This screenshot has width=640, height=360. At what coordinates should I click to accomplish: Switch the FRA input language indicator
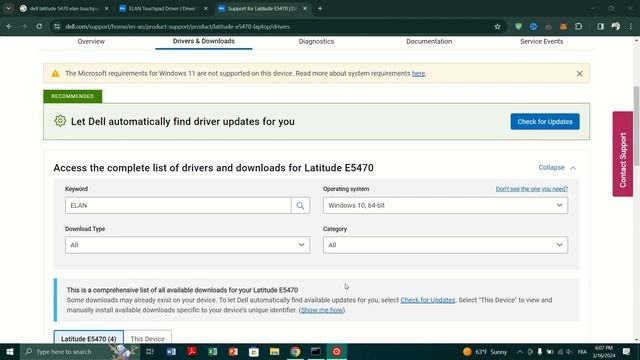pos(582,352)
